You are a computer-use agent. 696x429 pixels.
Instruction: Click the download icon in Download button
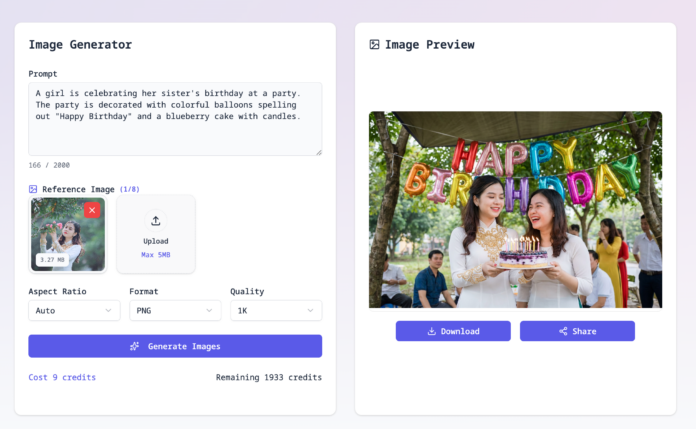pyautogui.click(x=432, y=331)
